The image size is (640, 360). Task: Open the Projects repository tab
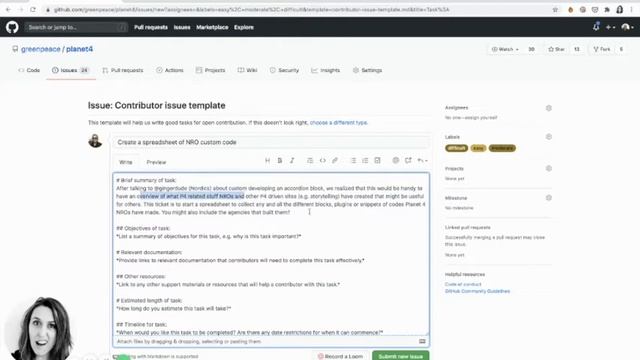(211, 70)
